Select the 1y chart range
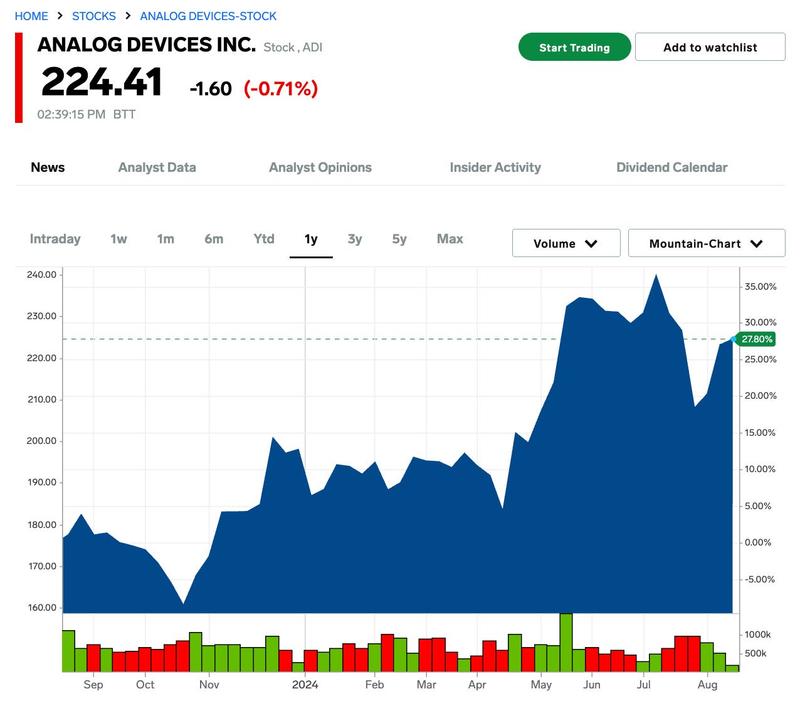Screen dimensions: 800x701 (311, 239)
